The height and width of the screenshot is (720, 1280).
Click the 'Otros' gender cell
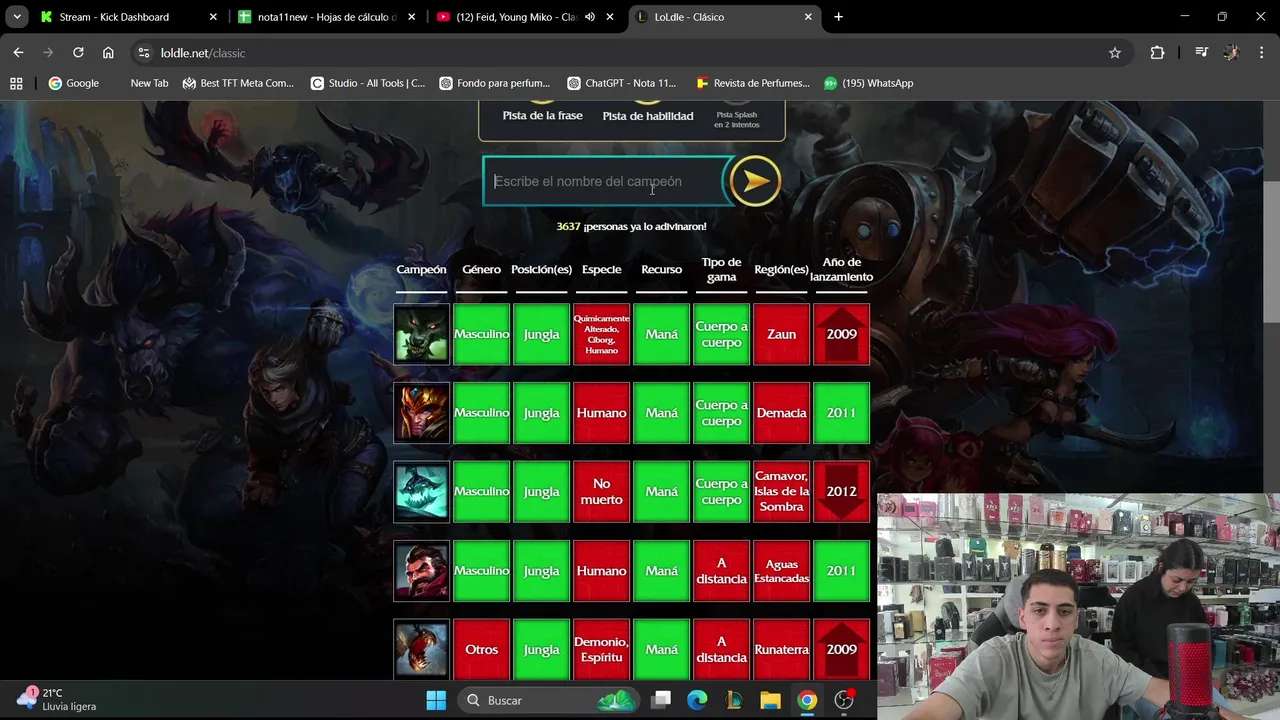tap(481, 649)
